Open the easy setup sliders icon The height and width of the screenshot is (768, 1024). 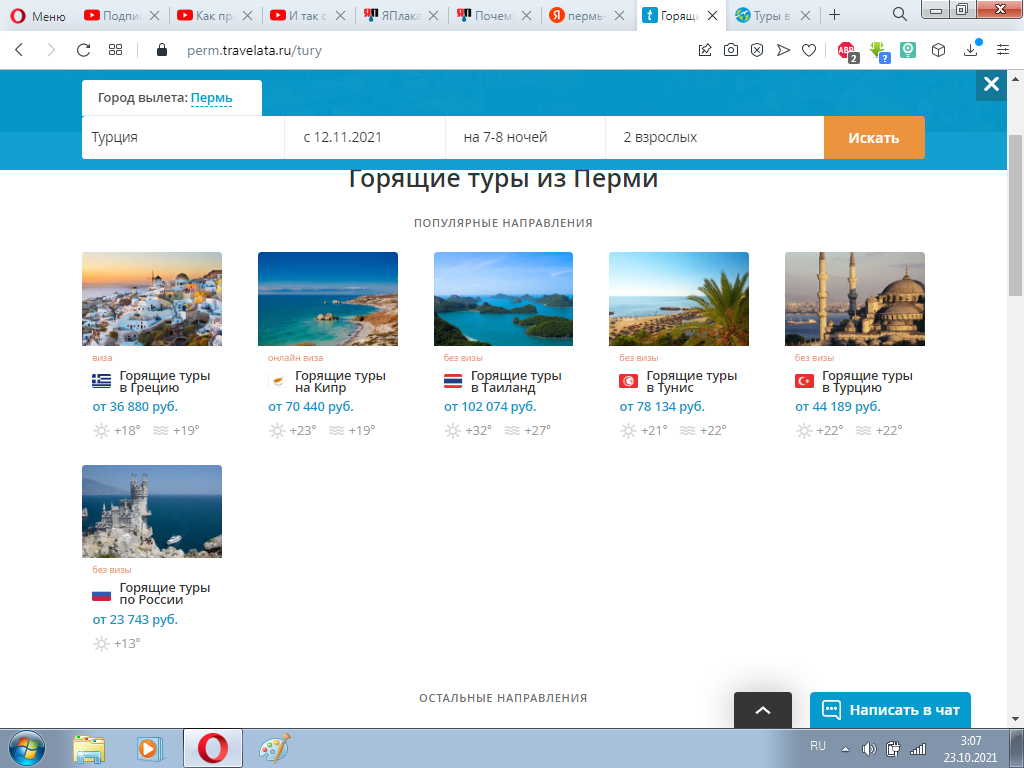1003,50
